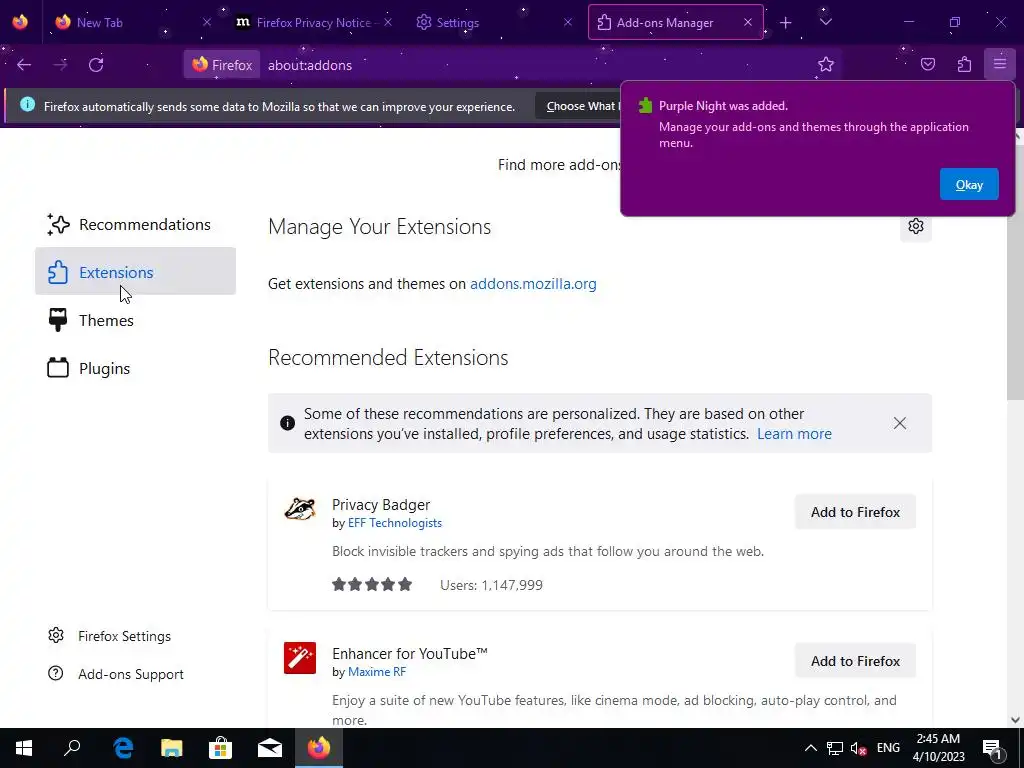Click Okay in Purple Night notification
This screenshot has height=768, width=1024.
[x=968, y=185]
